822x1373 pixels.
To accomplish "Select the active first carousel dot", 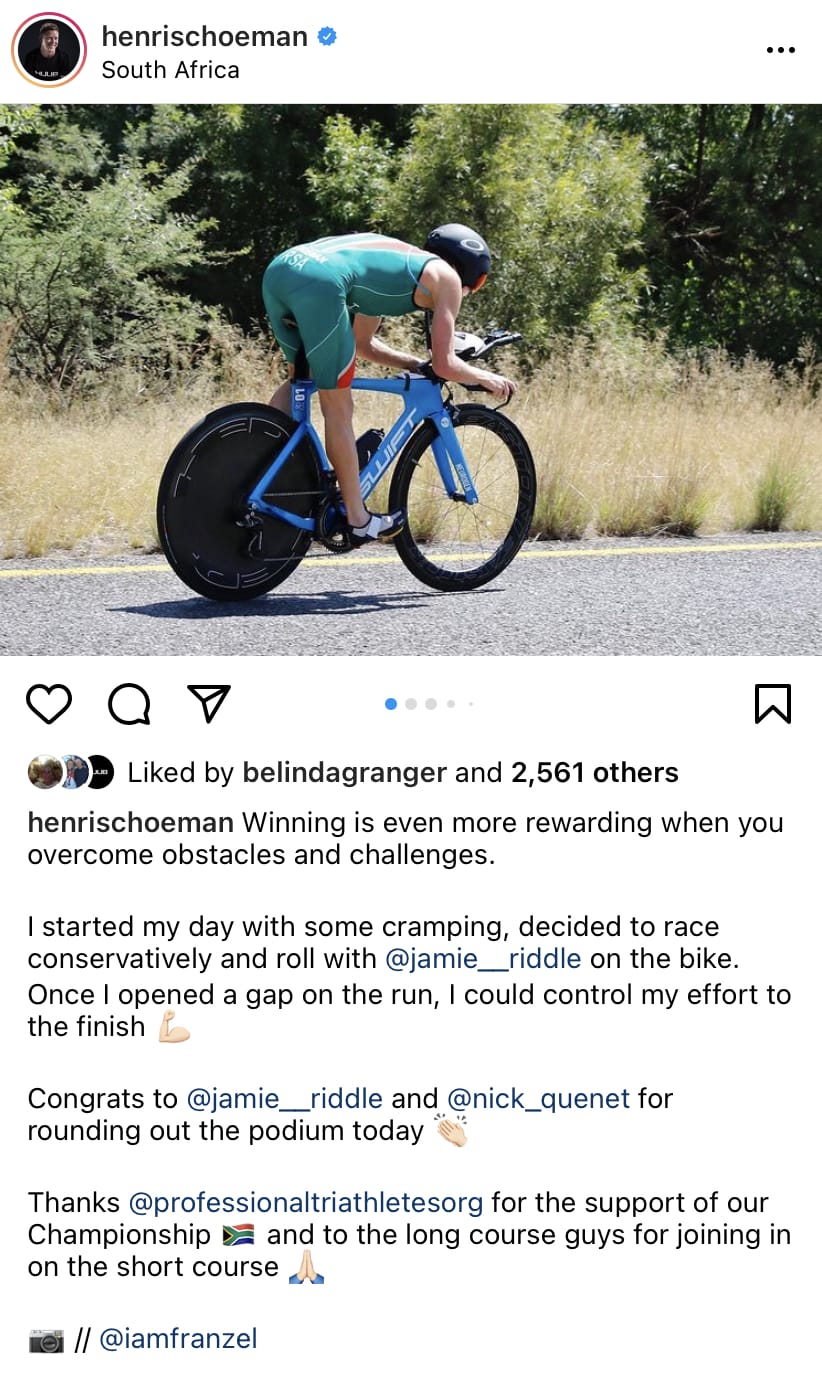I will coord(390,704).
